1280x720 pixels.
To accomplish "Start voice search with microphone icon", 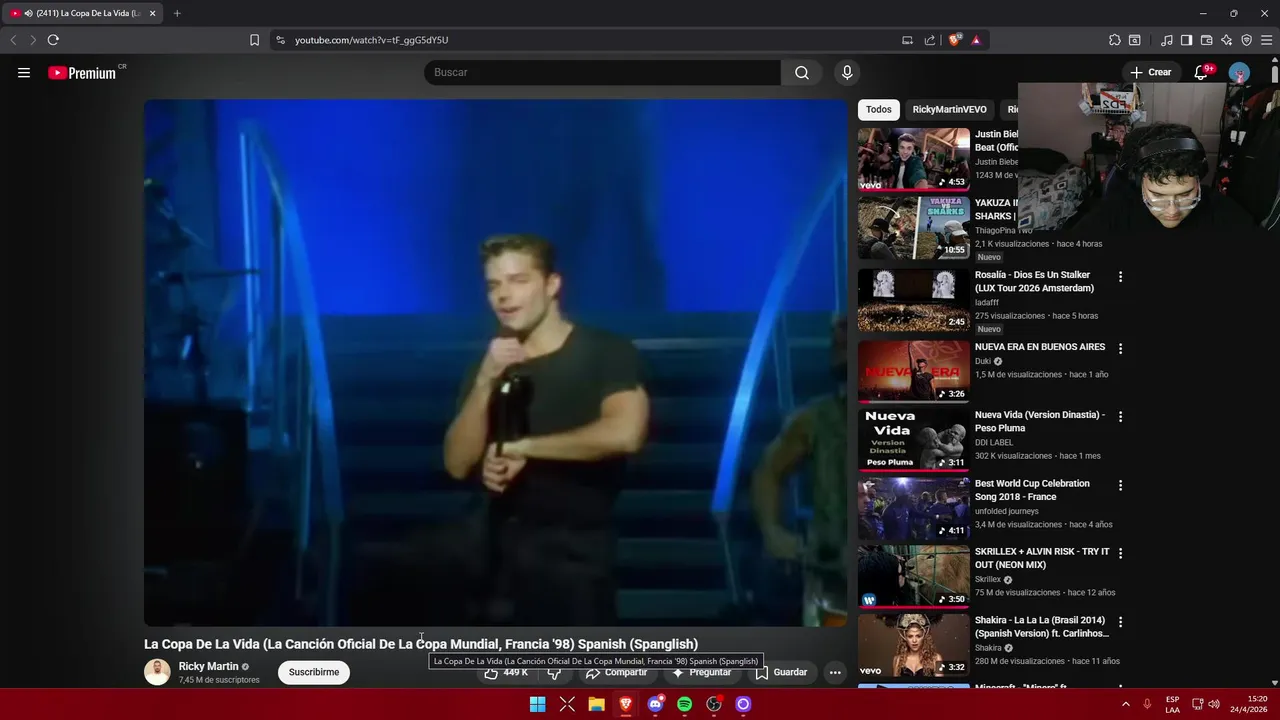I will pyautogui.click(x=847, y=72).
